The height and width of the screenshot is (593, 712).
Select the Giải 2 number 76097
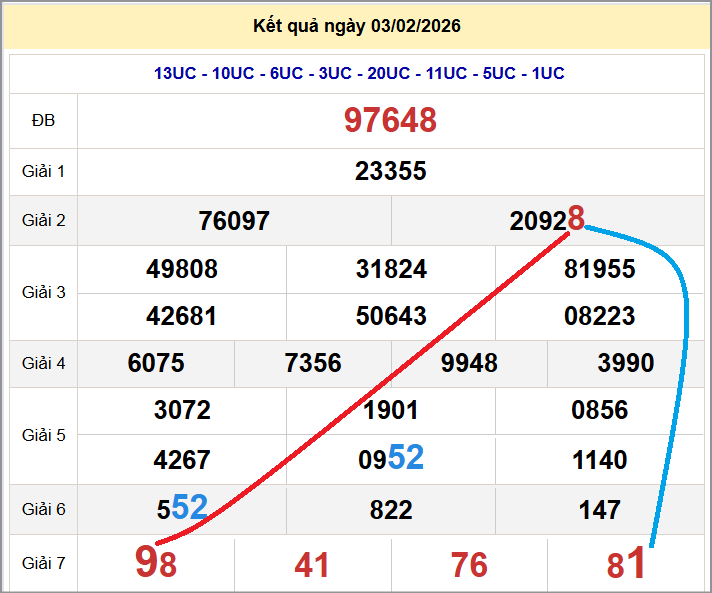(234, 221)
